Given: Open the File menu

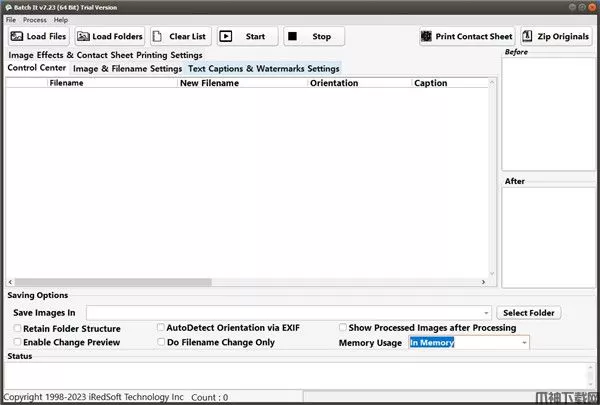Looking at the screenshot, I should [x=11, y=20].
